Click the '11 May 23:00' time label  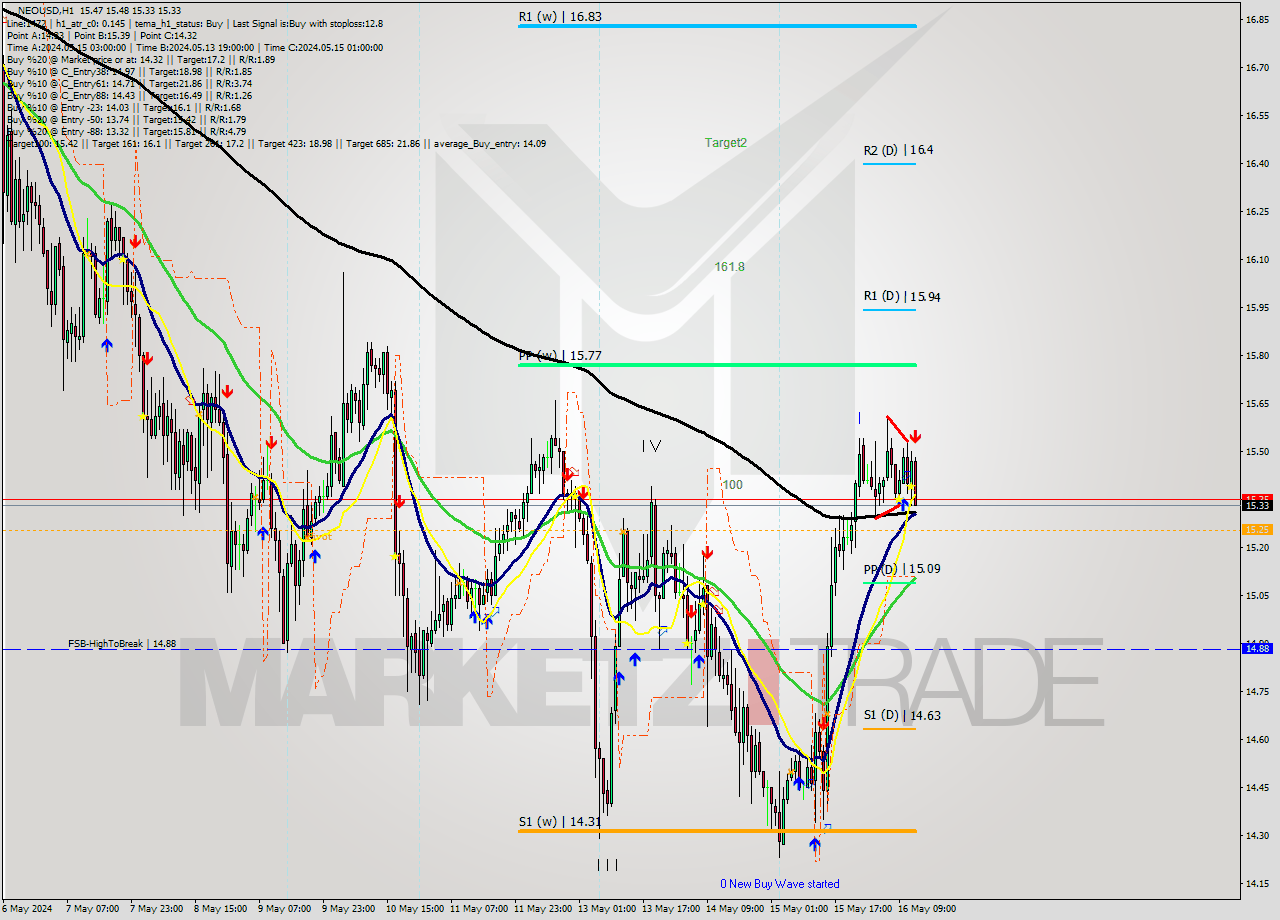541,909
